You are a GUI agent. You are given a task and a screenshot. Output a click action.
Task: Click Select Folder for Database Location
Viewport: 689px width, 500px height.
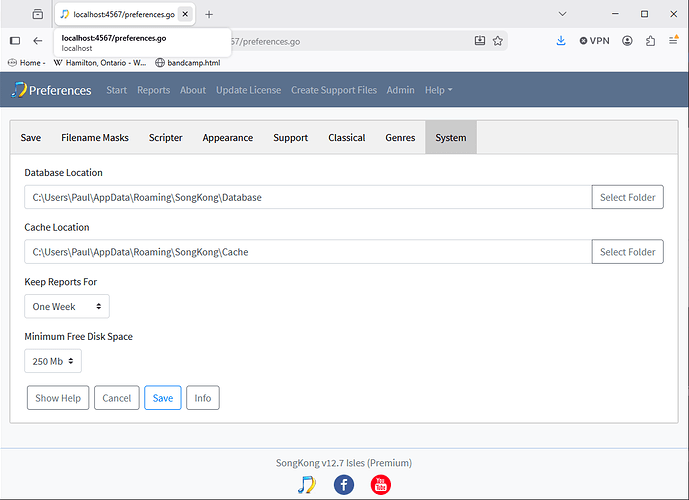[x=627, y=197]
